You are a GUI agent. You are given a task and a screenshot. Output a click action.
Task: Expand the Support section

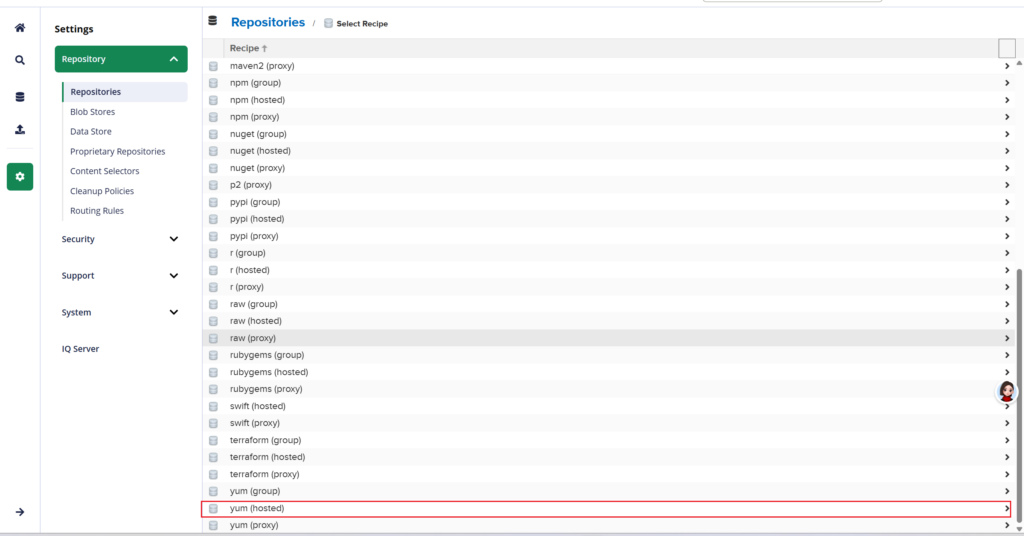pyautogui.click(x=173, y=276)
